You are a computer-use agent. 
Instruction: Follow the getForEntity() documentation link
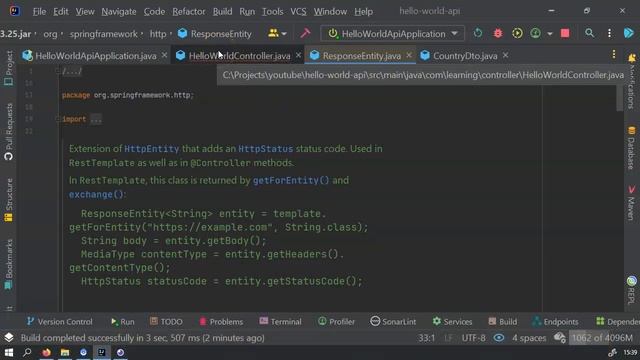(x=291, y=180)
